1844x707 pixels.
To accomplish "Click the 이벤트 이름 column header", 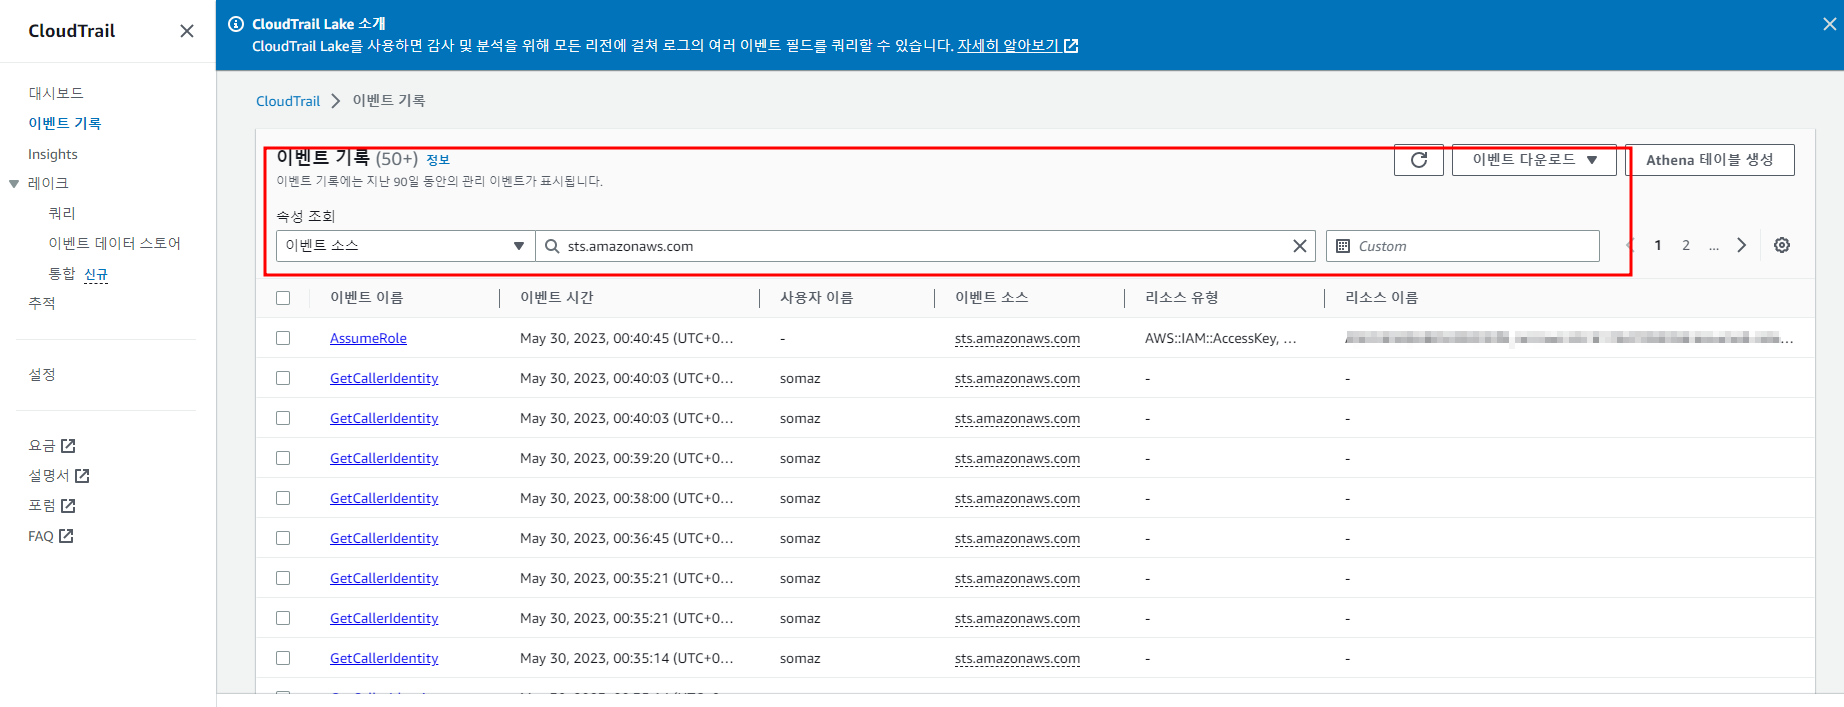I will click(x=367, y=298).
